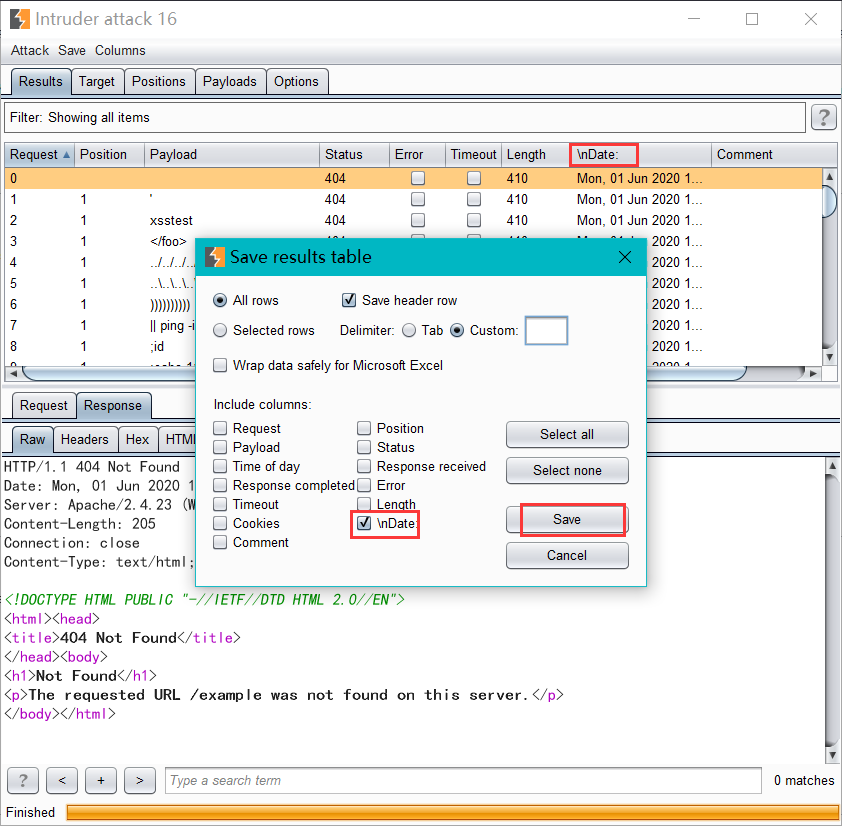Check the Response completed column checkbox
The height and width of the screenshot is (826, 842).
click(220, 485)
